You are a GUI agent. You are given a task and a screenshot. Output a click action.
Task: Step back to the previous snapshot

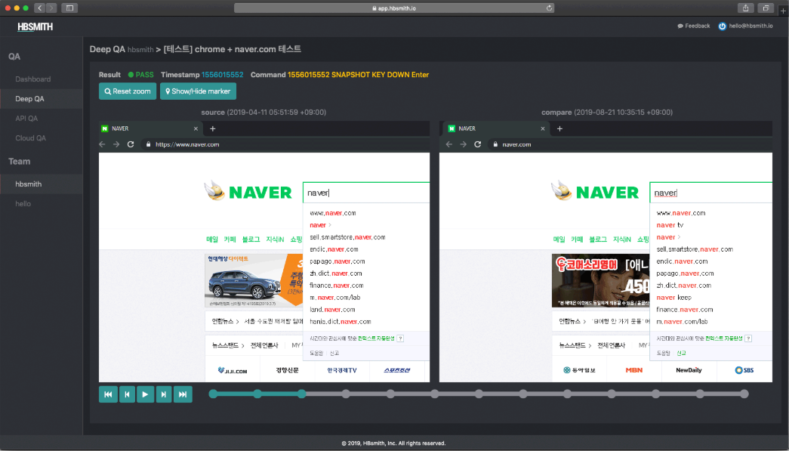tap(127, 394)
